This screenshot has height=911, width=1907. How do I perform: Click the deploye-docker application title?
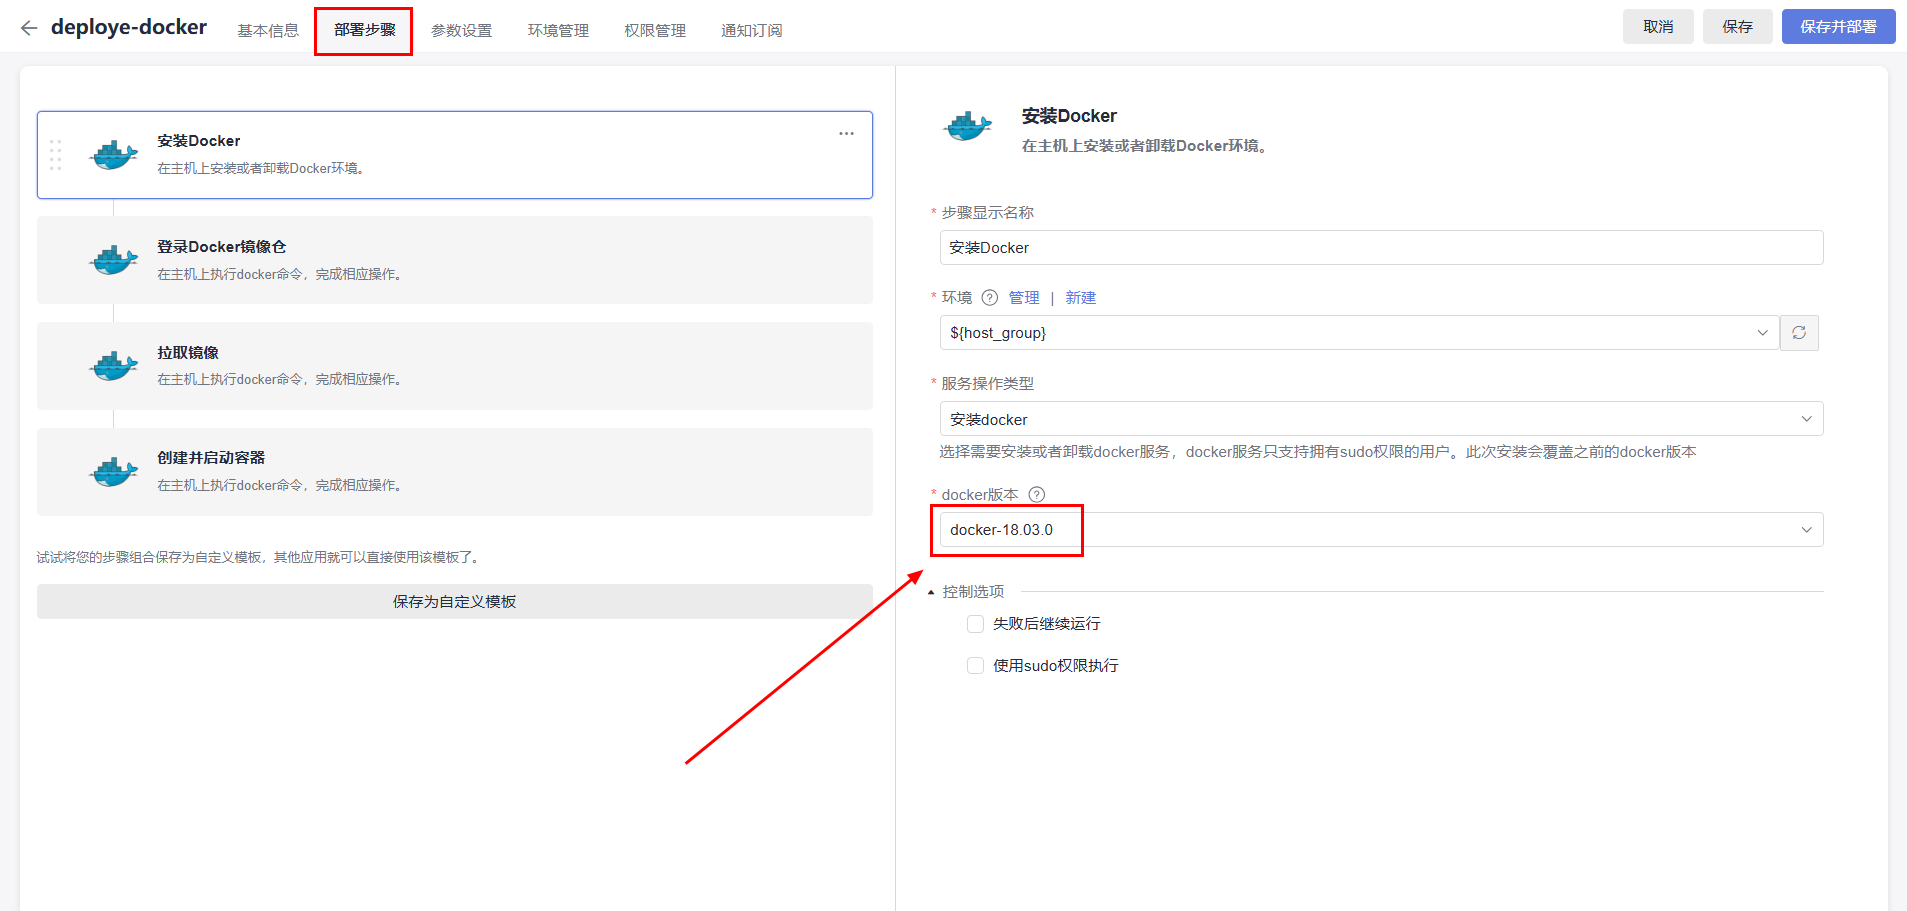pos(129,27)
